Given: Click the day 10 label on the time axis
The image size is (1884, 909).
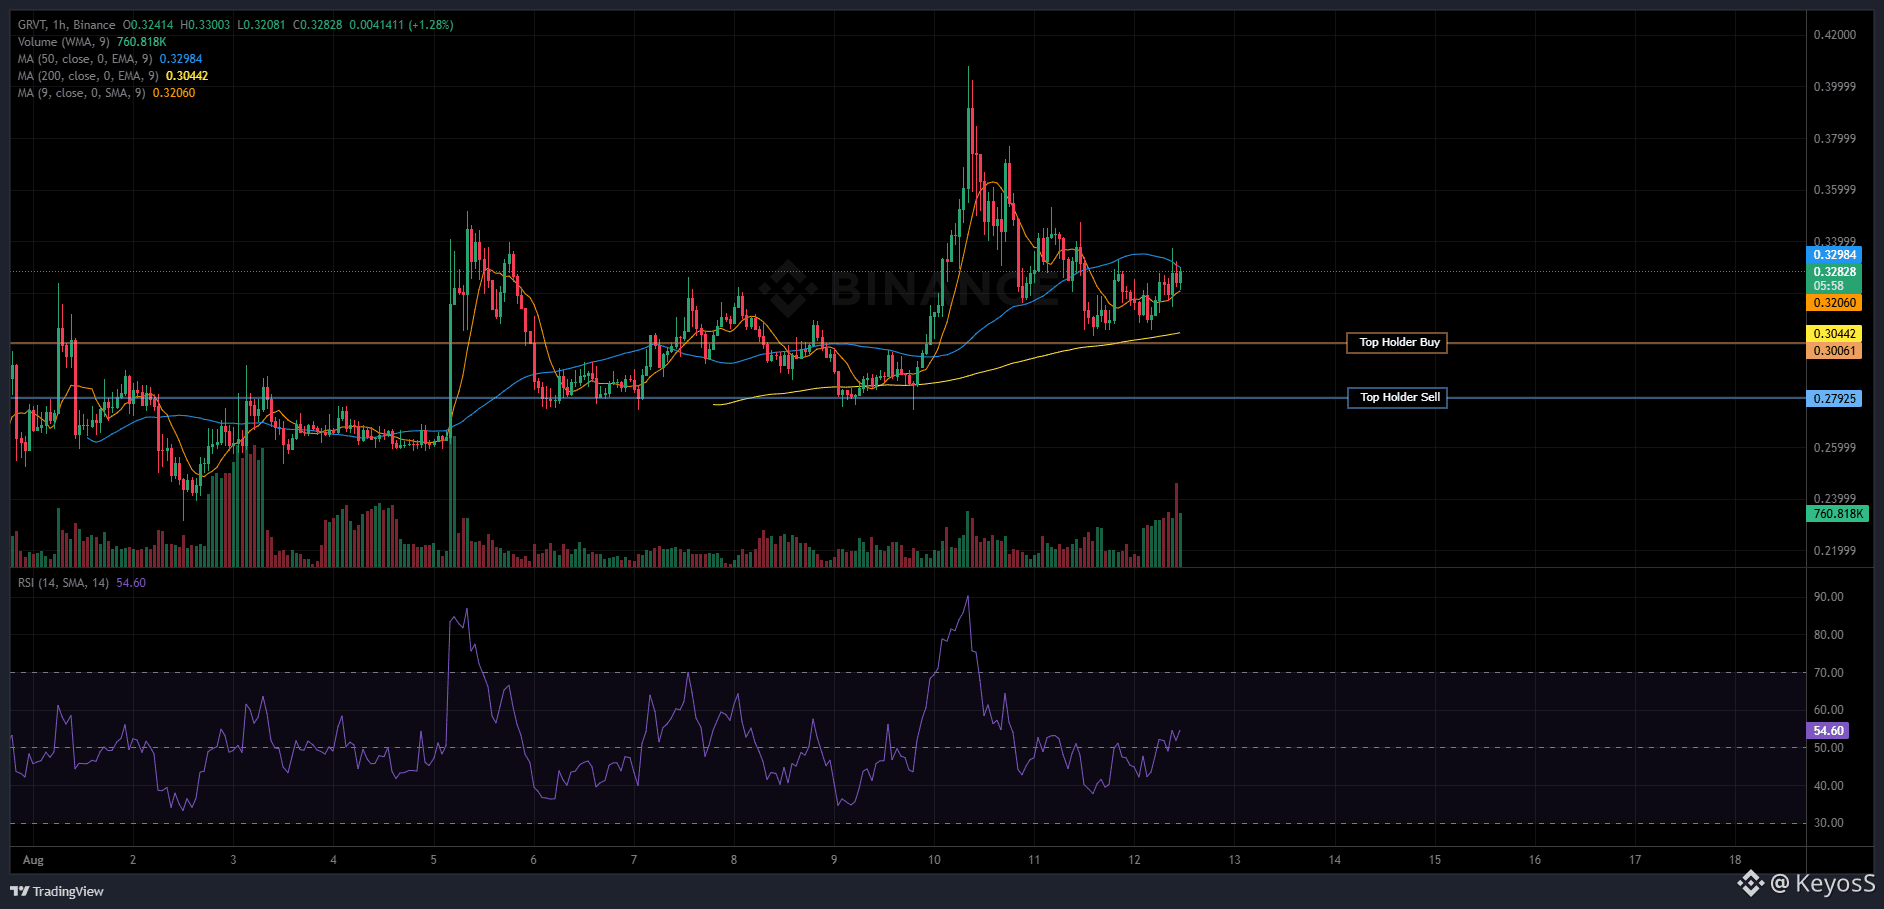Looking at the screenshot, I should (x=934, y=860).
